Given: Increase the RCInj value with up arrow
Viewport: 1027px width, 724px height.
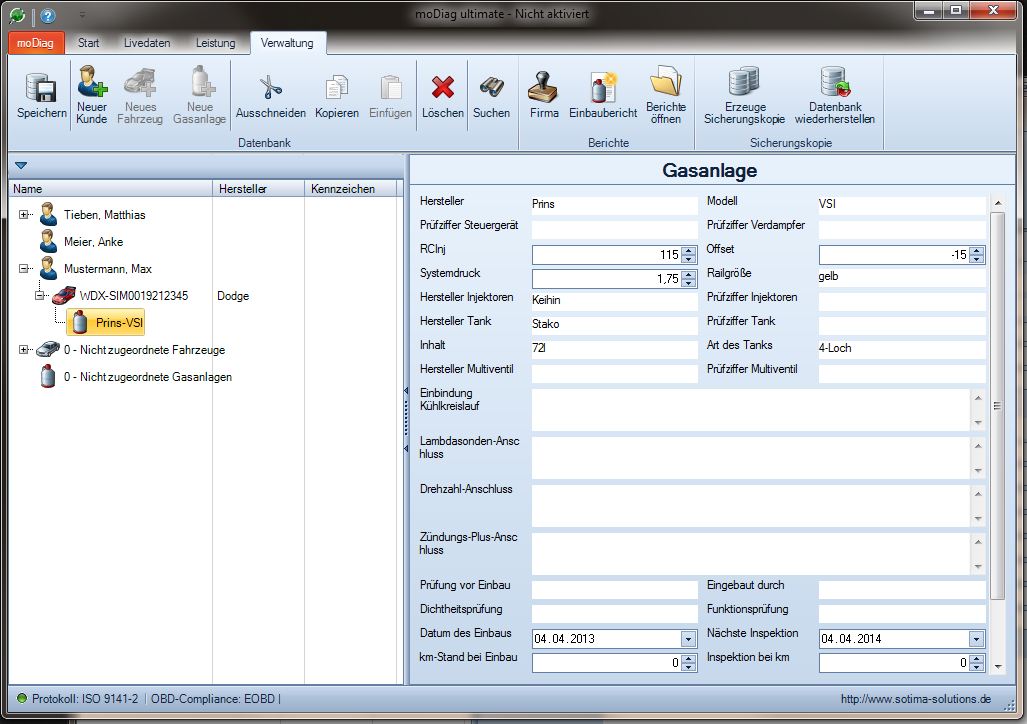Looking at the screenshot, I should [688, 251].
